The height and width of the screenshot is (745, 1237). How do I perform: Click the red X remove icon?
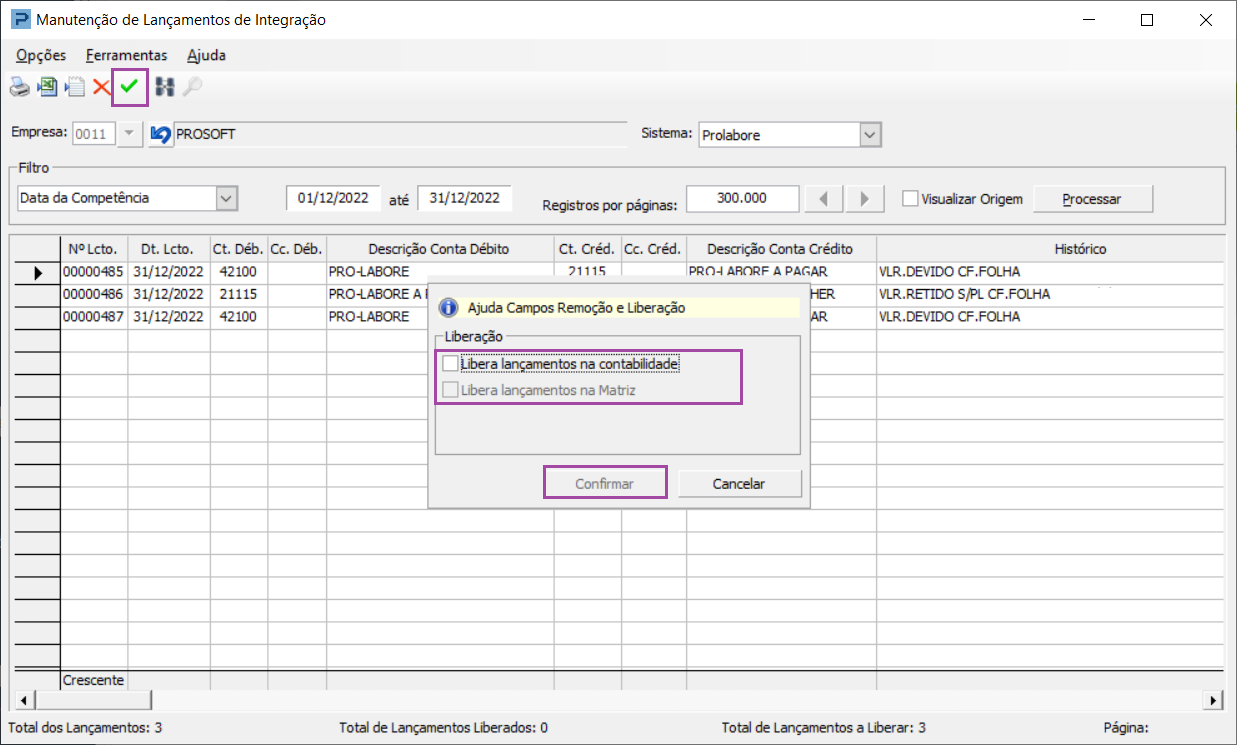pyautogui.click(x=101, y=87)
